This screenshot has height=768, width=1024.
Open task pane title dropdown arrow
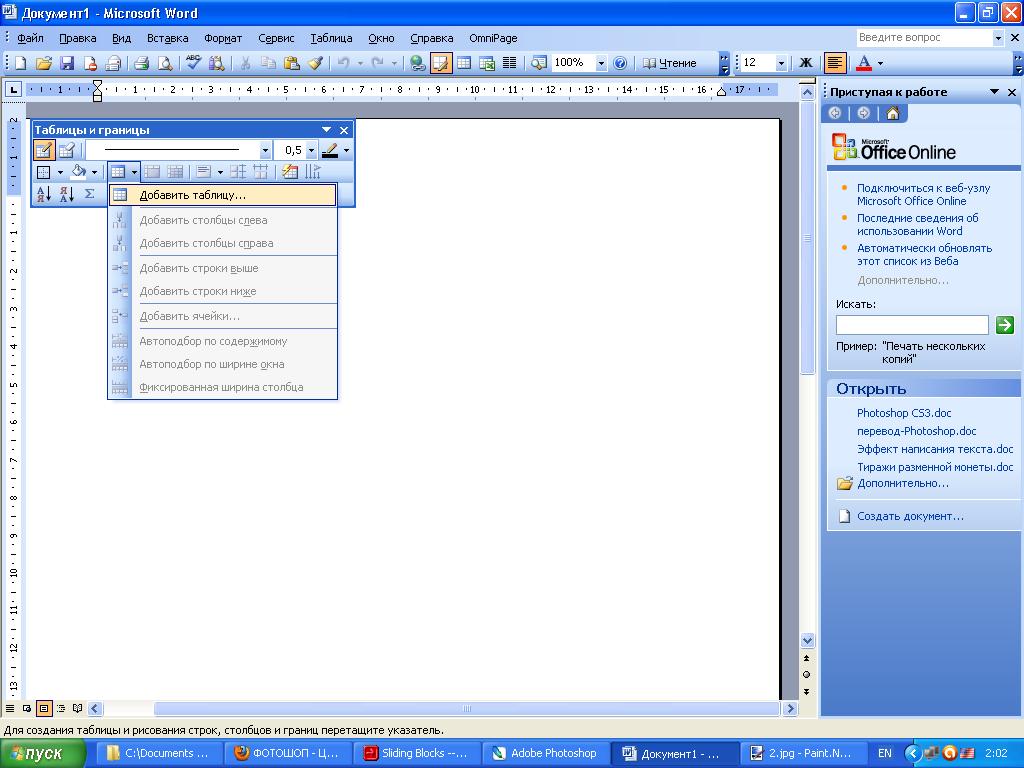[994, 92]
